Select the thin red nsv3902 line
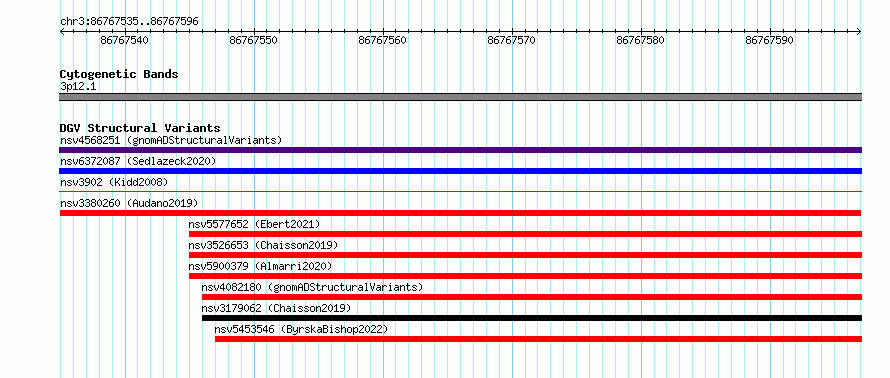The height and width of the screenshot is (378, 890). [460, 192]
